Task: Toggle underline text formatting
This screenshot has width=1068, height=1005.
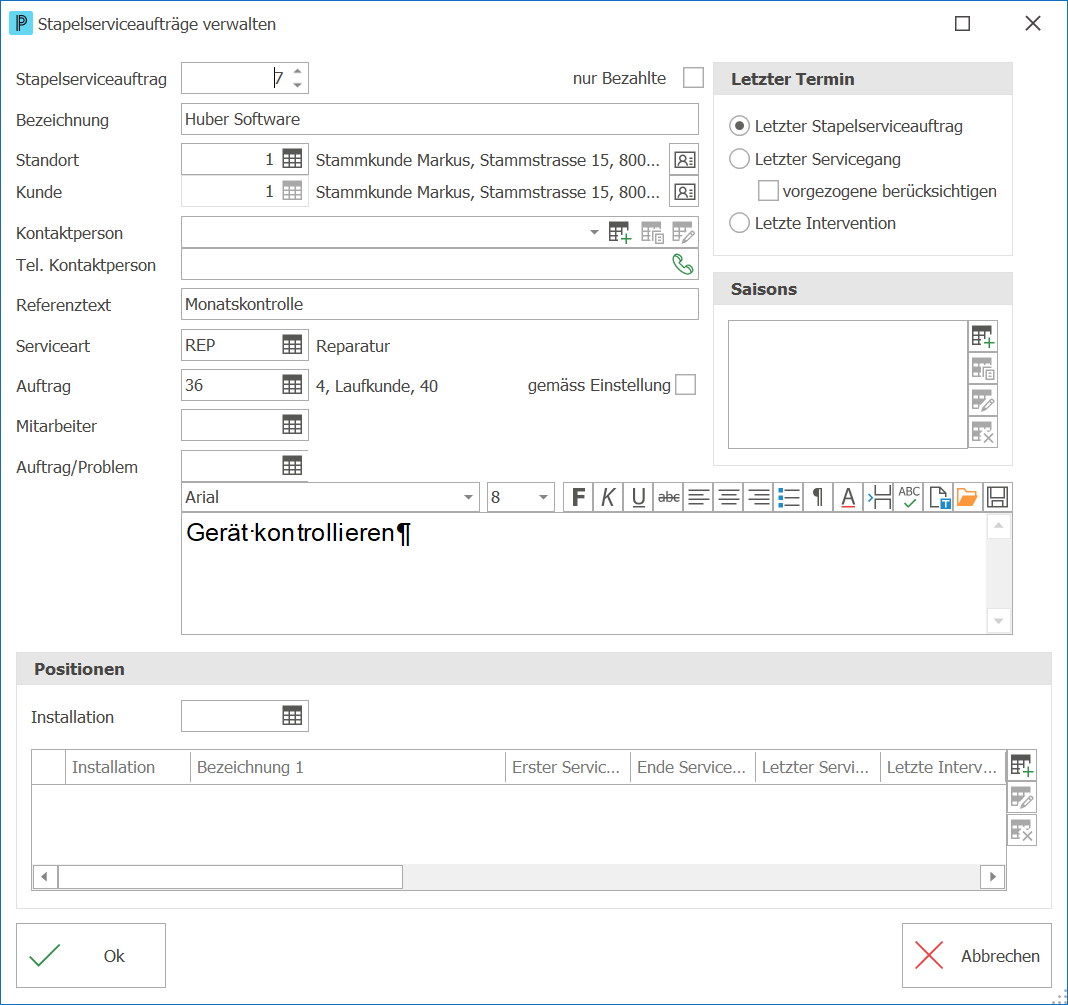Action: click(x=638, y=498)
